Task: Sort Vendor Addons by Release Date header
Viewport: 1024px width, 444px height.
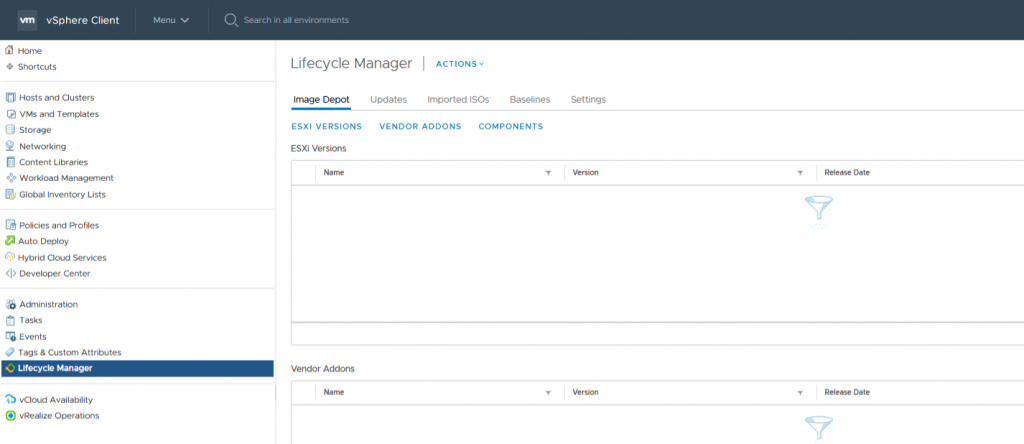Action: coord(847,393)
